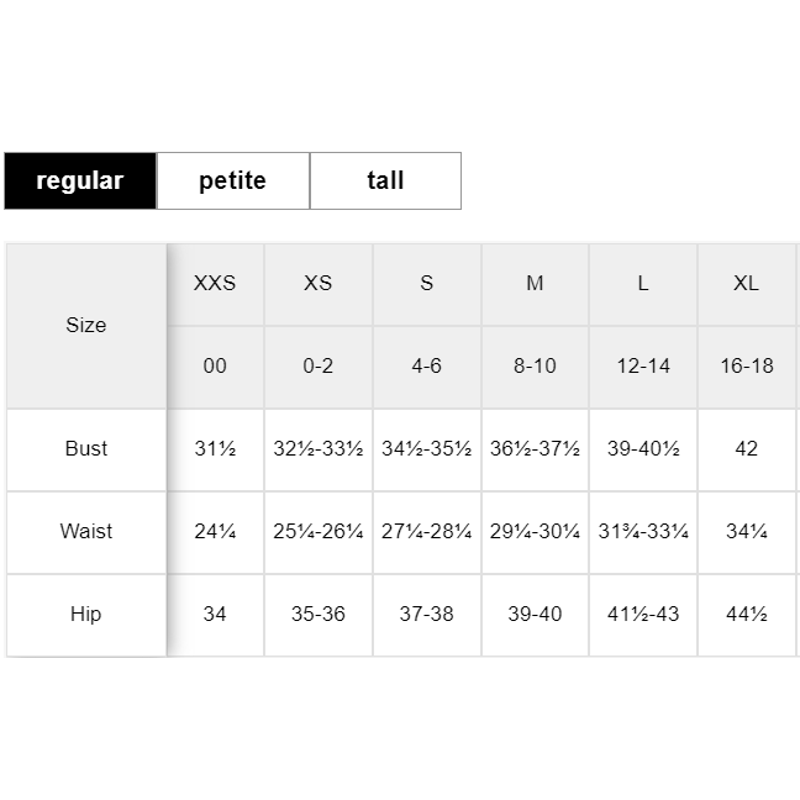This screenshot has height=800, width=800.
Task: Click the M size header
Action: [535, 284]
